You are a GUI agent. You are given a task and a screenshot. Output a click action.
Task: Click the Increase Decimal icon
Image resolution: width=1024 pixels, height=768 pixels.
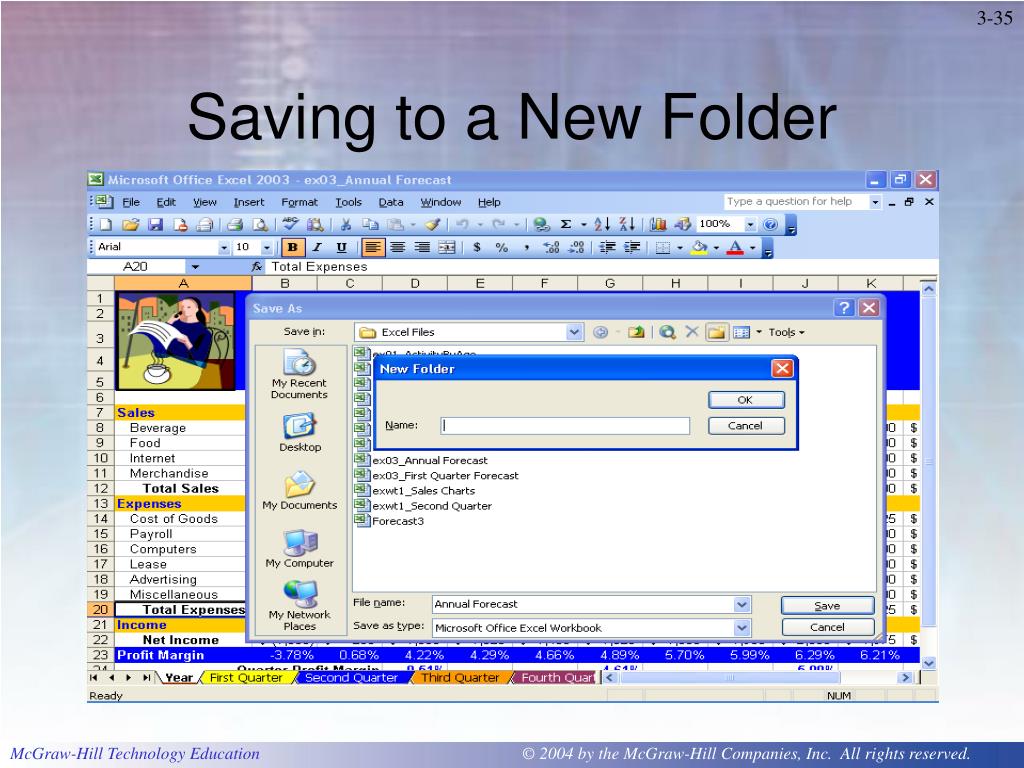pos(552,248)
